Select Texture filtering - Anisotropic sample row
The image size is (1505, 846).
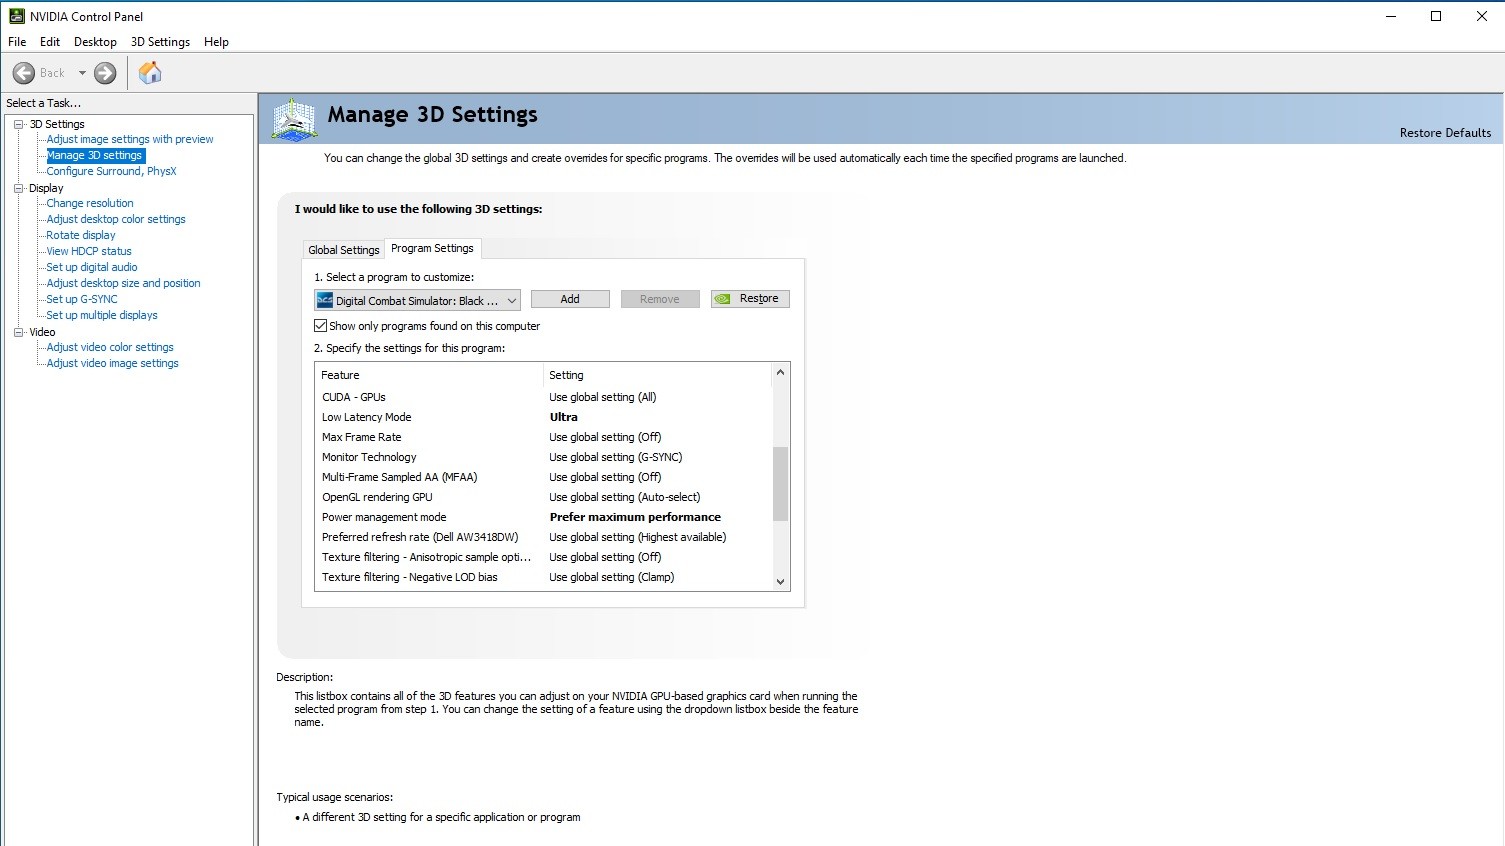[544, 557]
